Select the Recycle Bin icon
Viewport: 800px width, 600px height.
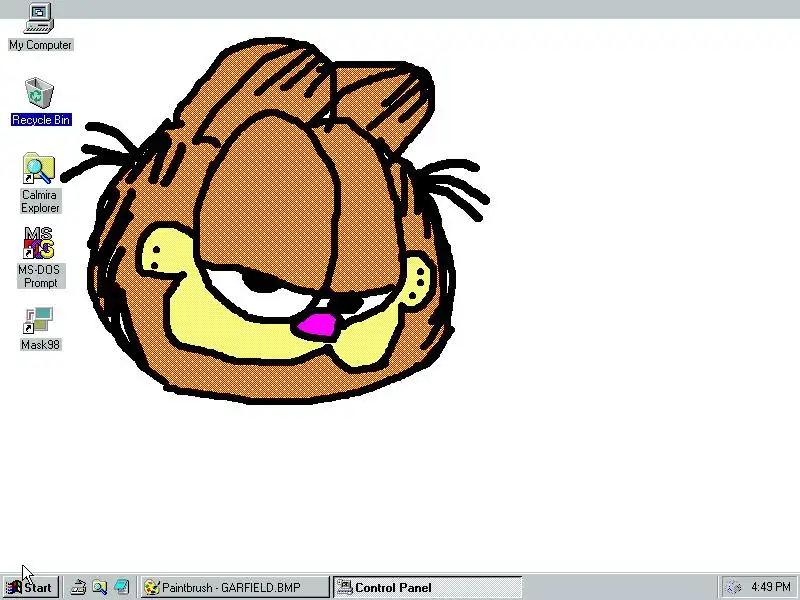tap(39, 93)
